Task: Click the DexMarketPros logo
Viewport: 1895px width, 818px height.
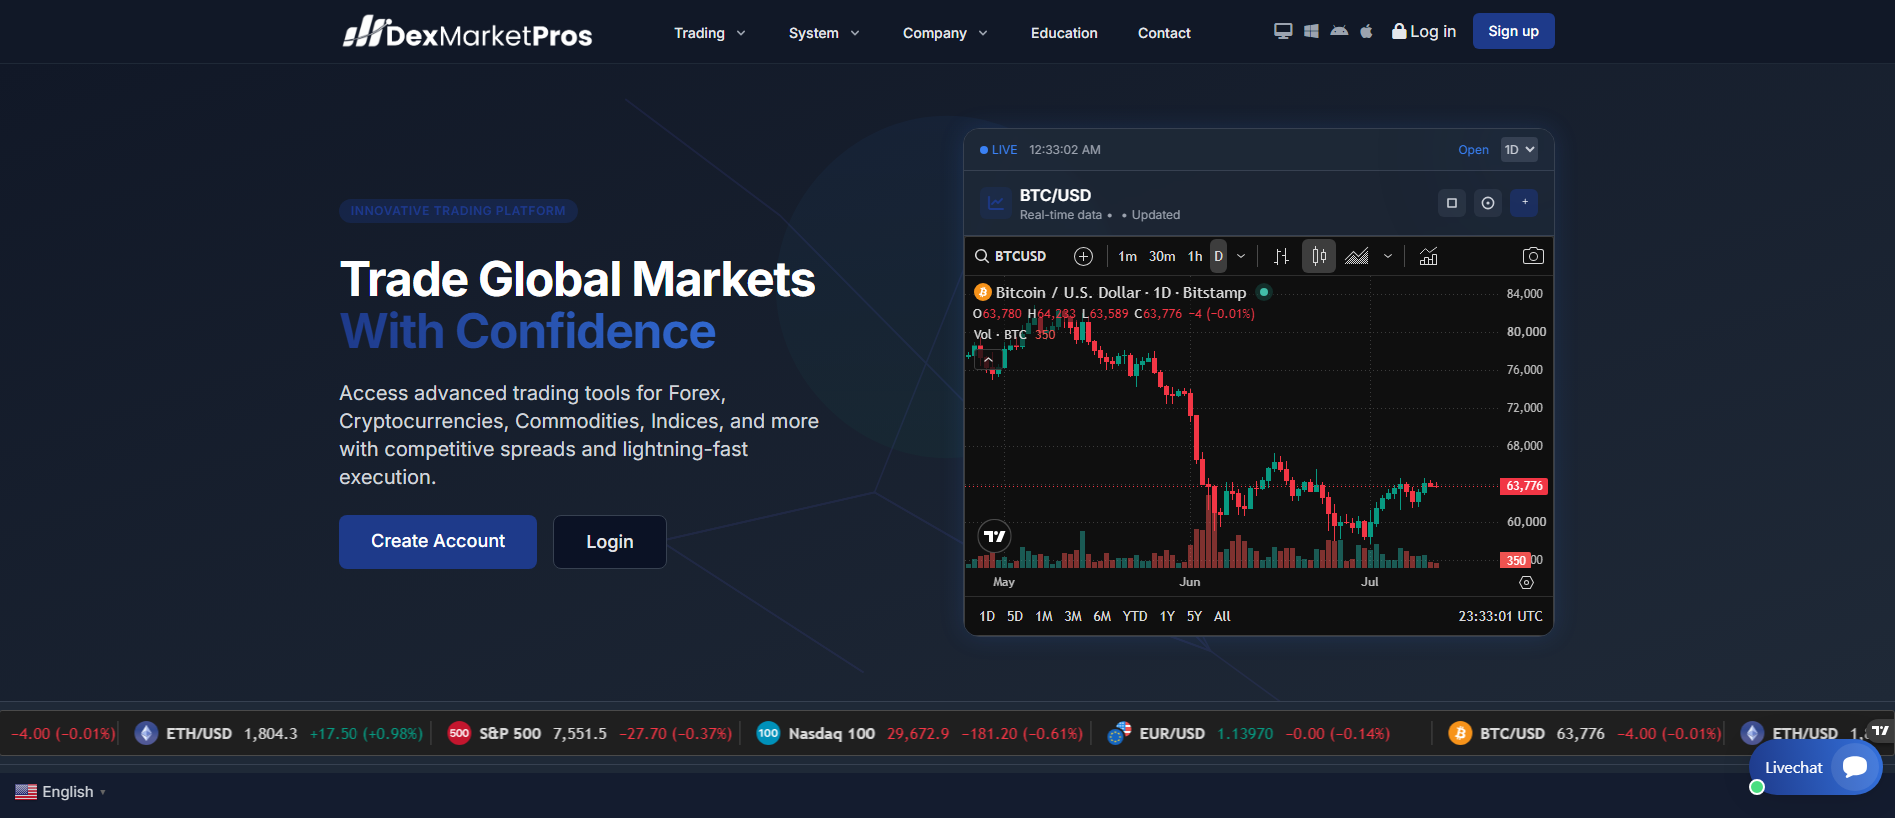Action: [x=467, y=32]
